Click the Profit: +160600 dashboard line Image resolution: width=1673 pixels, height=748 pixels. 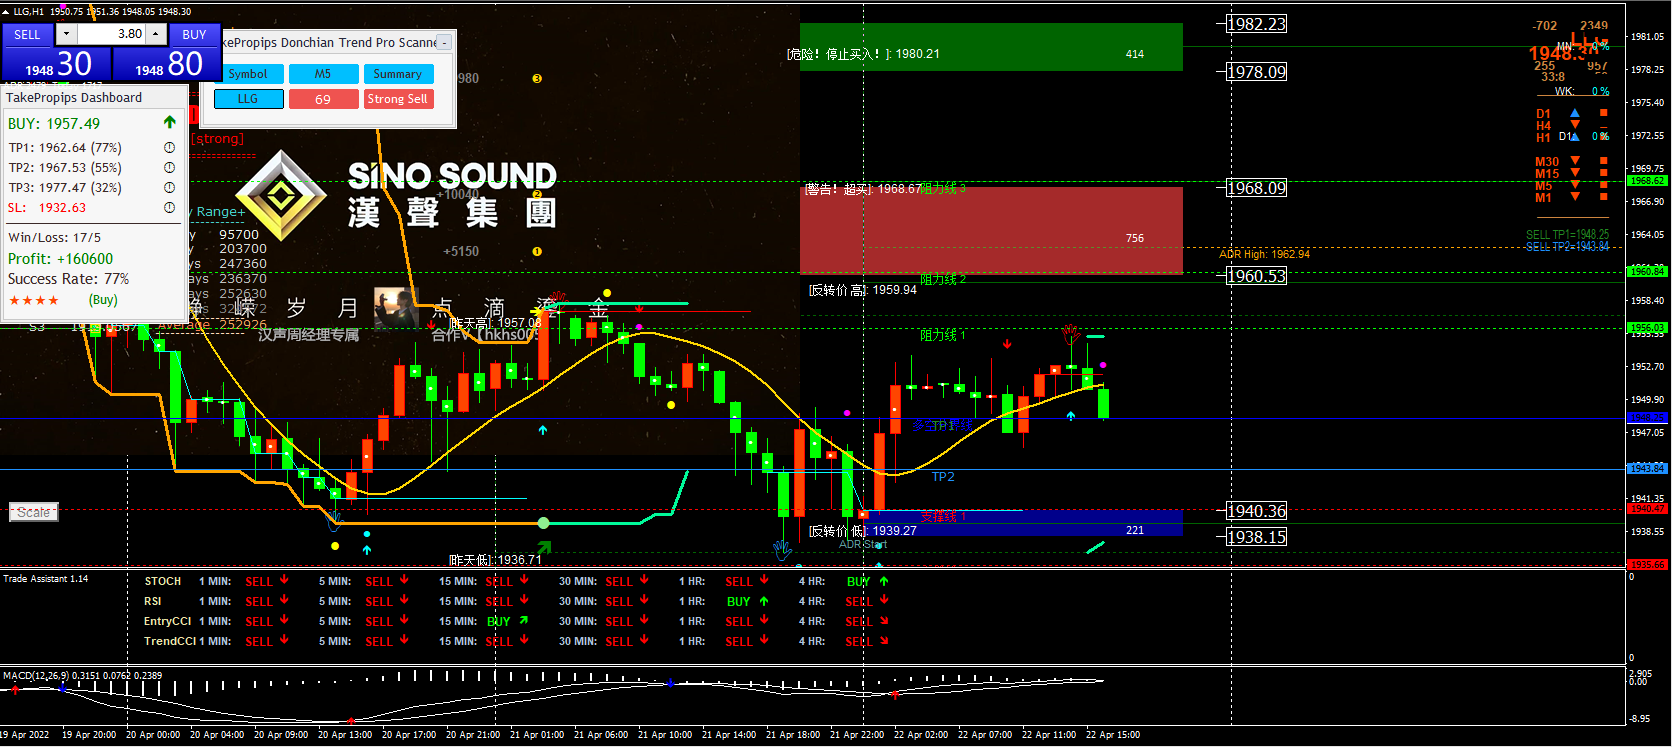pyautogui.click(x=60, y=259)
